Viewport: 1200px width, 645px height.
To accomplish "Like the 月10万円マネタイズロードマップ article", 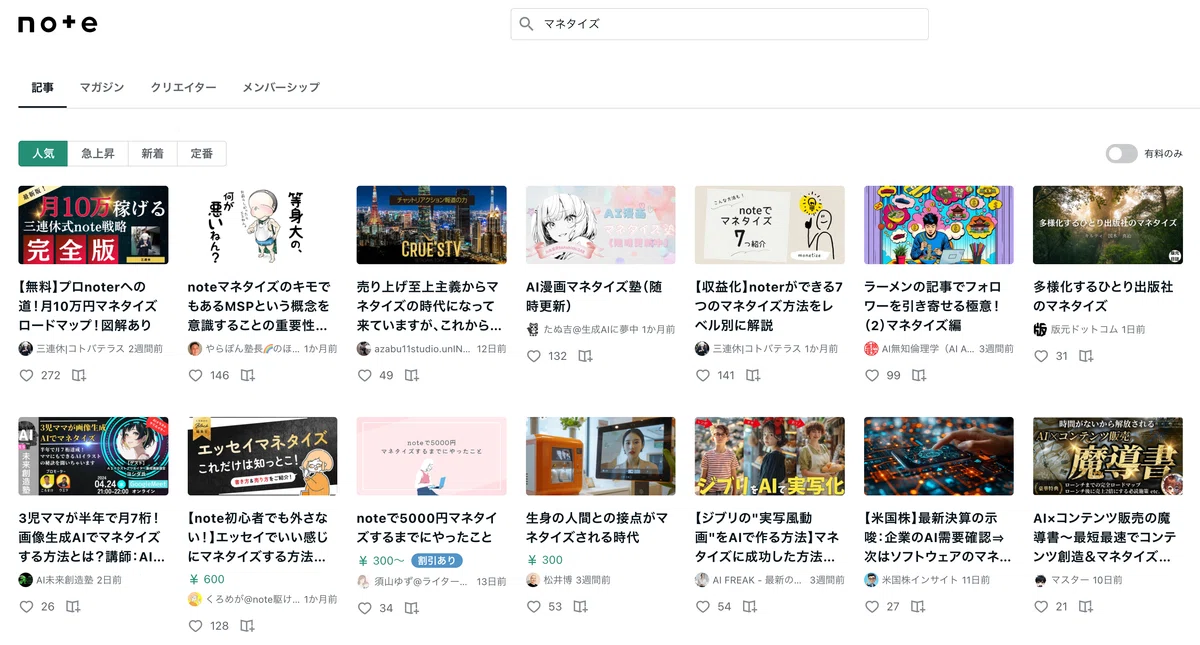I will 27,376.
